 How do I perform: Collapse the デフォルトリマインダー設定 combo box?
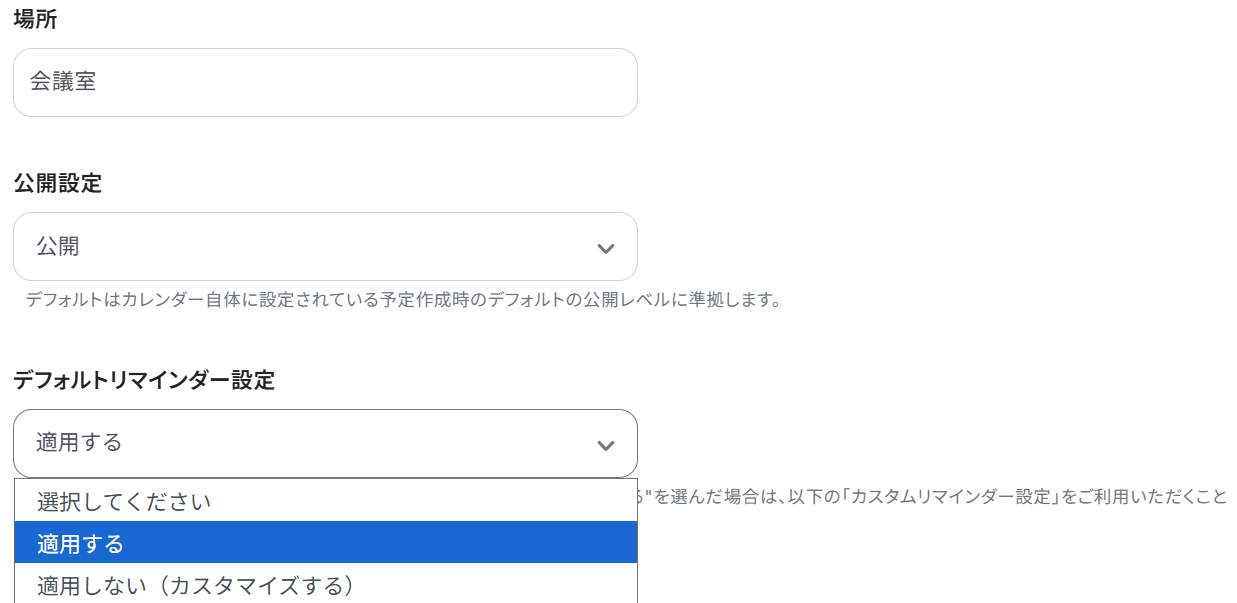point(325,443)
